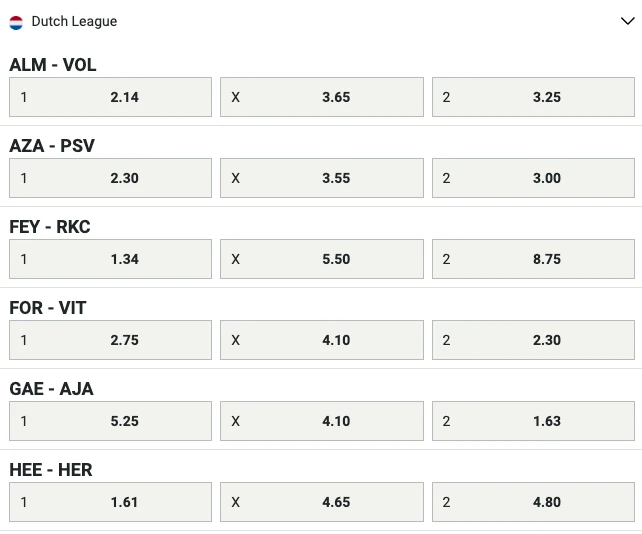Bet on RKC away win at 8.75
The width and height of the screenshot is (642, 534).
(534, 259)
